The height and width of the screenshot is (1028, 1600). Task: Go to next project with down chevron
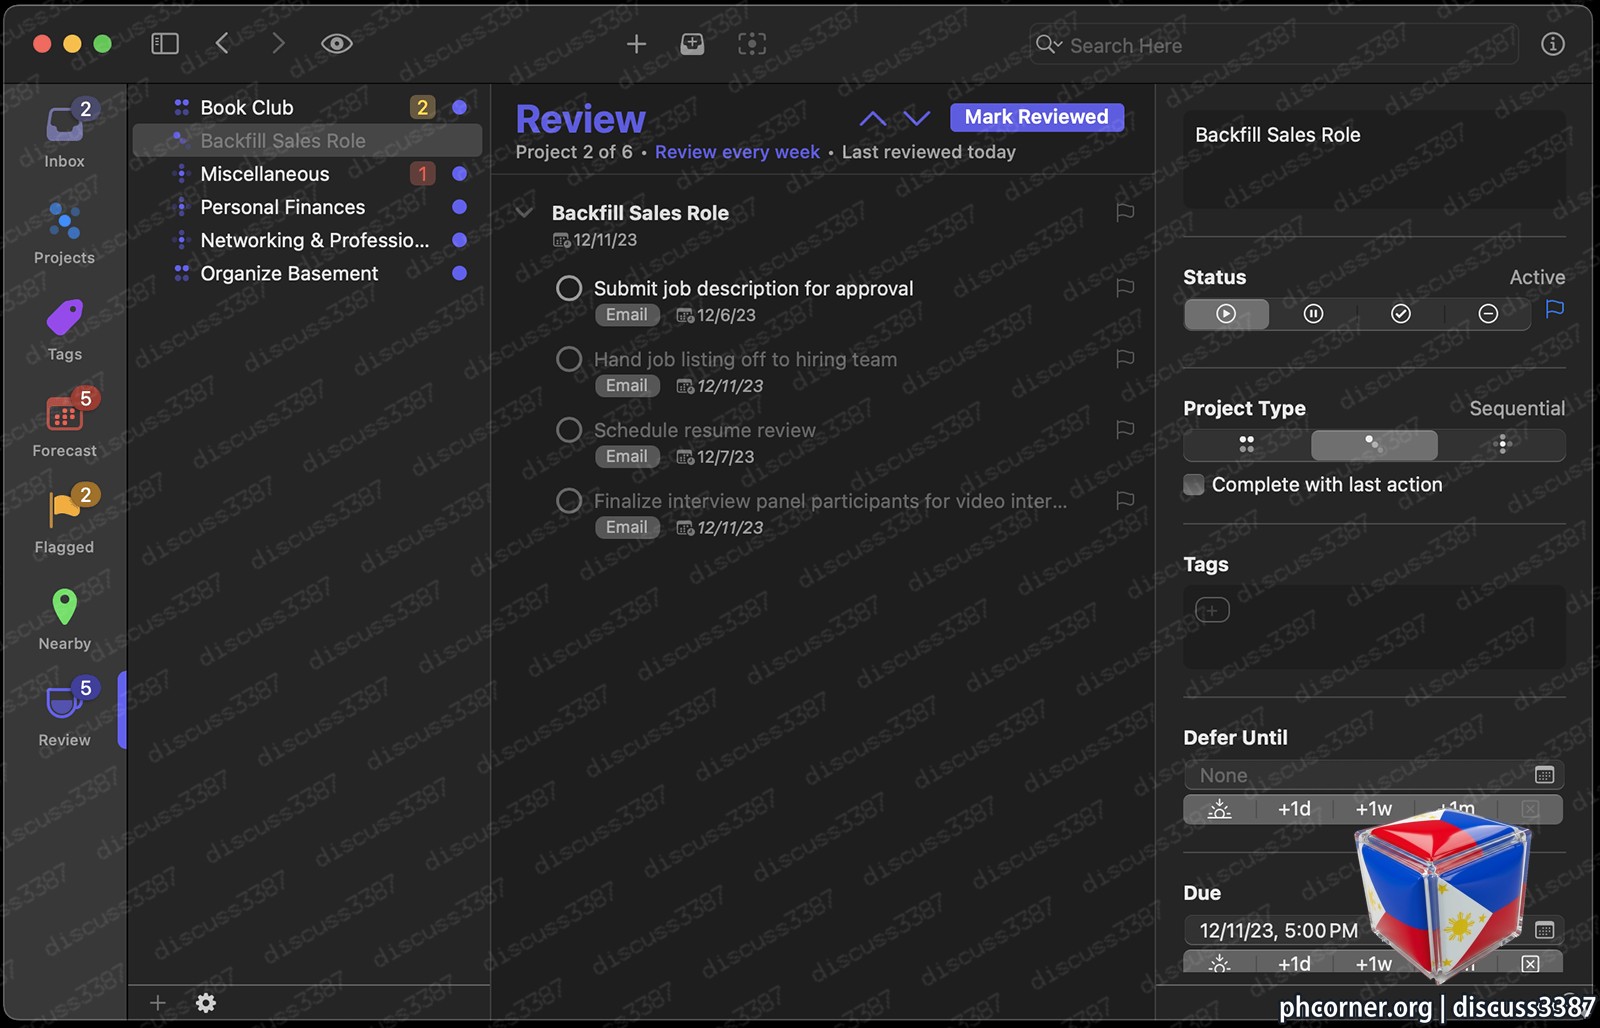point(917,118)
